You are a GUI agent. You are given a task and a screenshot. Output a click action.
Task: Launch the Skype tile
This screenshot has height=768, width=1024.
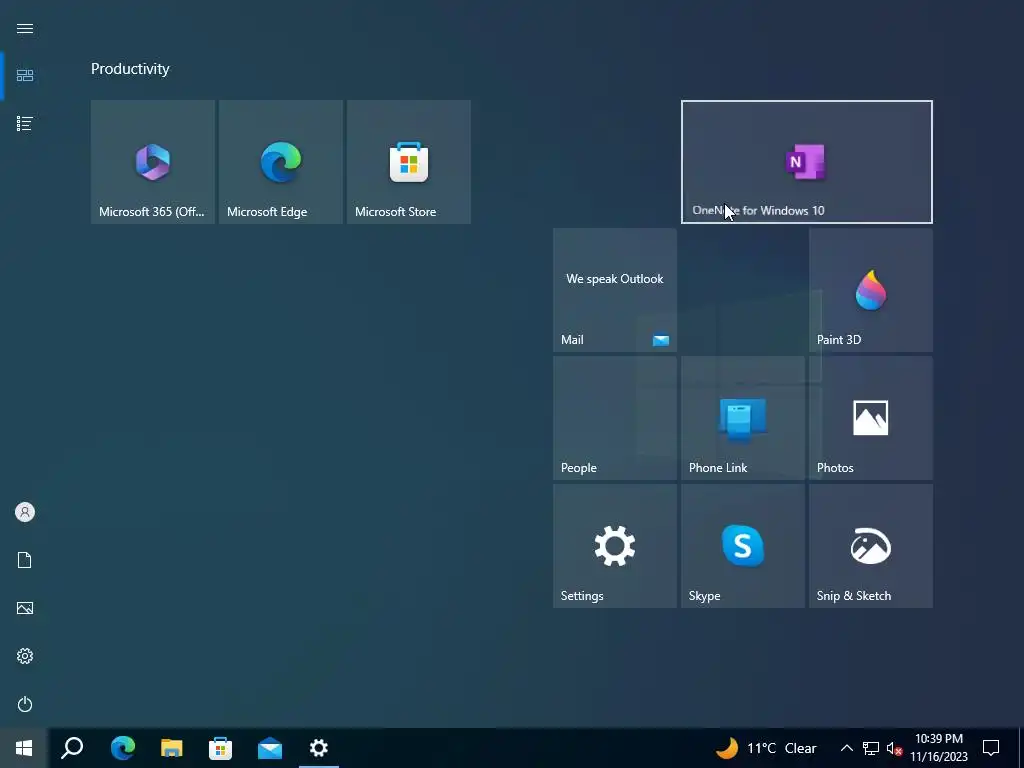[x=743, y=546]
